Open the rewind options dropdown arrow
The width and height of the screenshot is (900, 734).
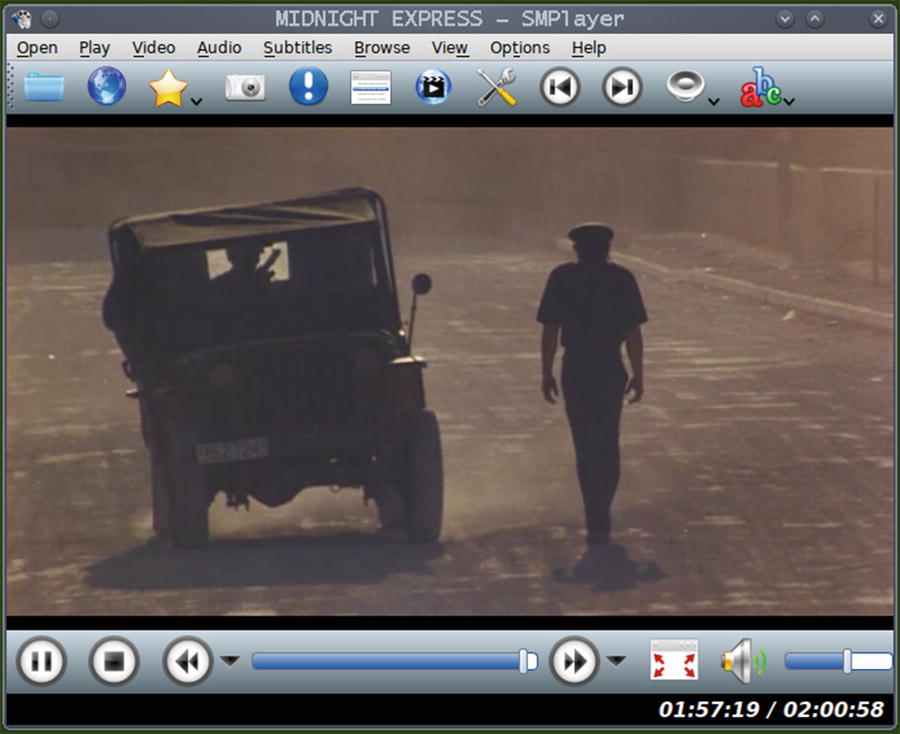[x=230, y=661]
